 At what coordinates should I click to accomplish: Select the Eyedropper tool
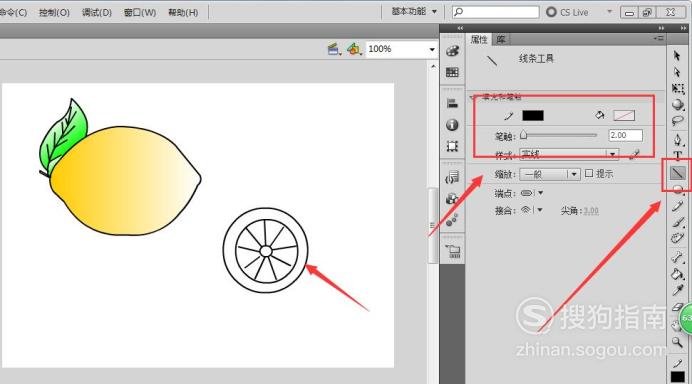tap(677, 290)
